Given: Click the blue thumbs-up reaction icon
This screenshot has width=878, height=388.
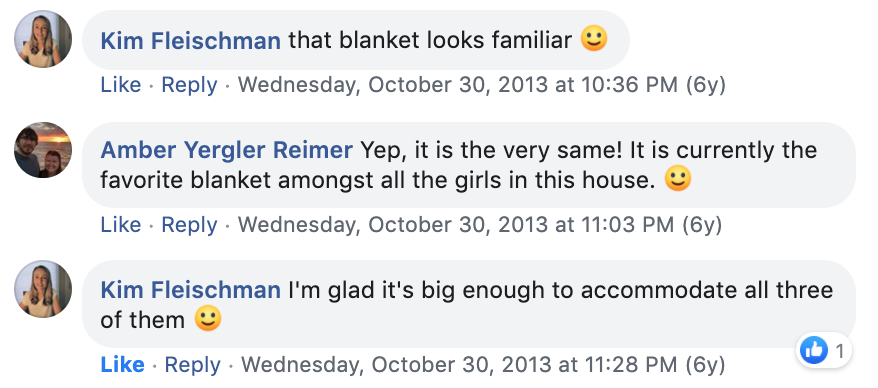Looking at the screenshot, I should [x=814, y=350].
